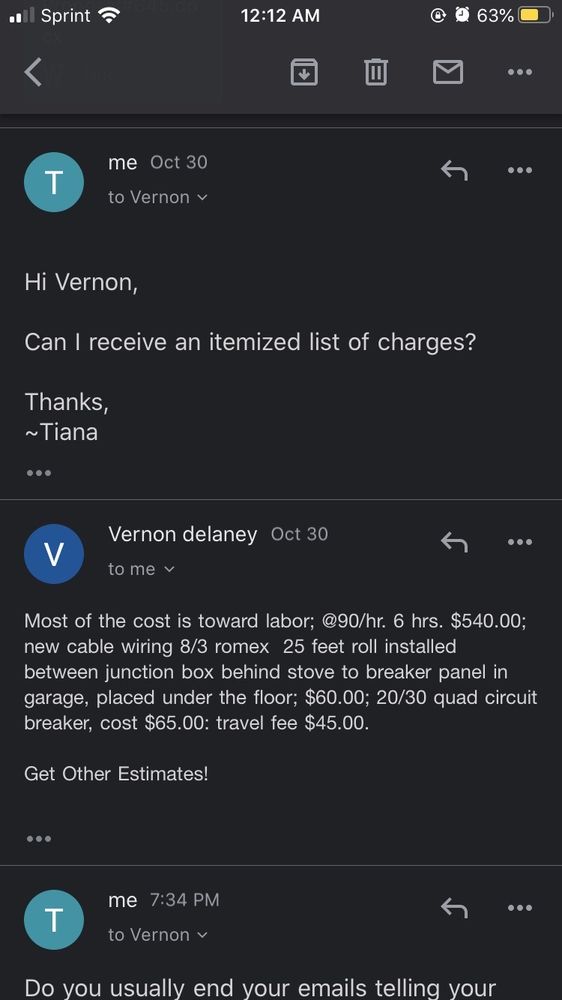Delete the conversation with trash icon
Viewport: 562px width, 1000px height.
click(376, 71)
